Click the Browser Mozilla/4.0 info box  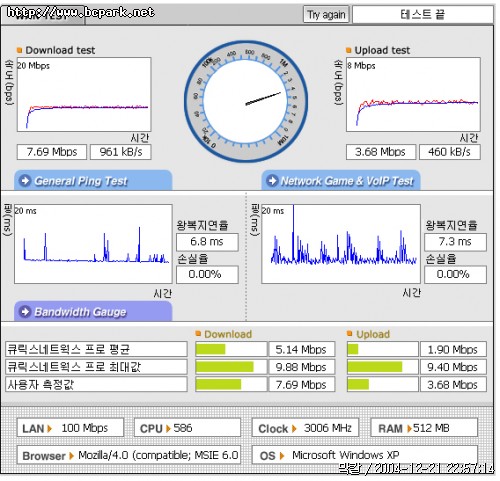(x=129, y=455)
